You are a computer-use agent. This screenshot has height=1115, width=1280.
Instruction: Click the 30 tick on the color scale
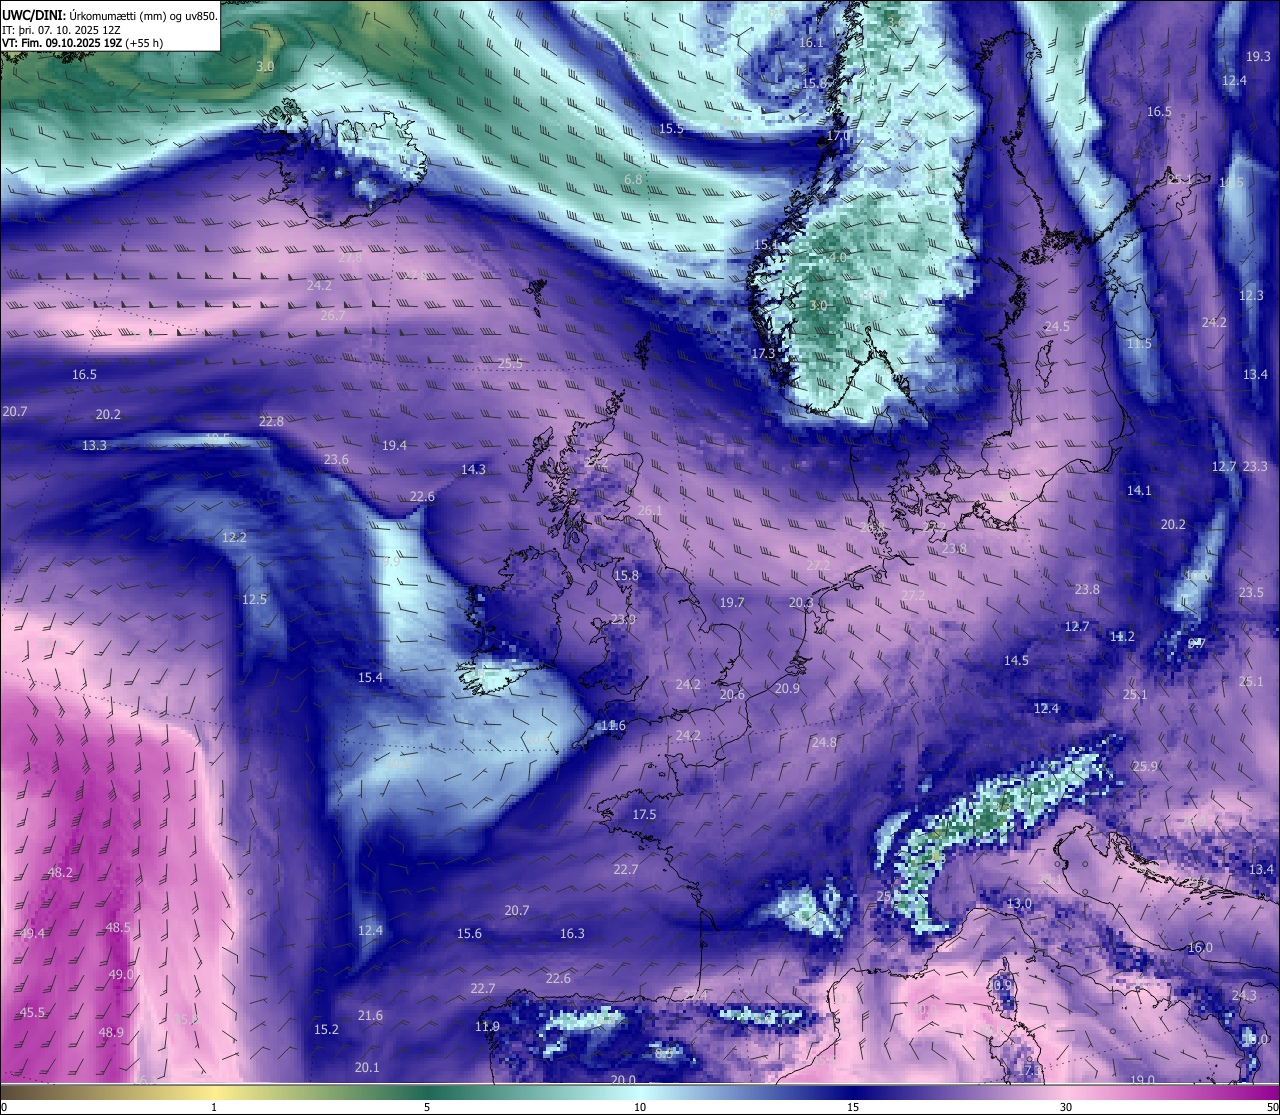click(x=1066, y=1107)
